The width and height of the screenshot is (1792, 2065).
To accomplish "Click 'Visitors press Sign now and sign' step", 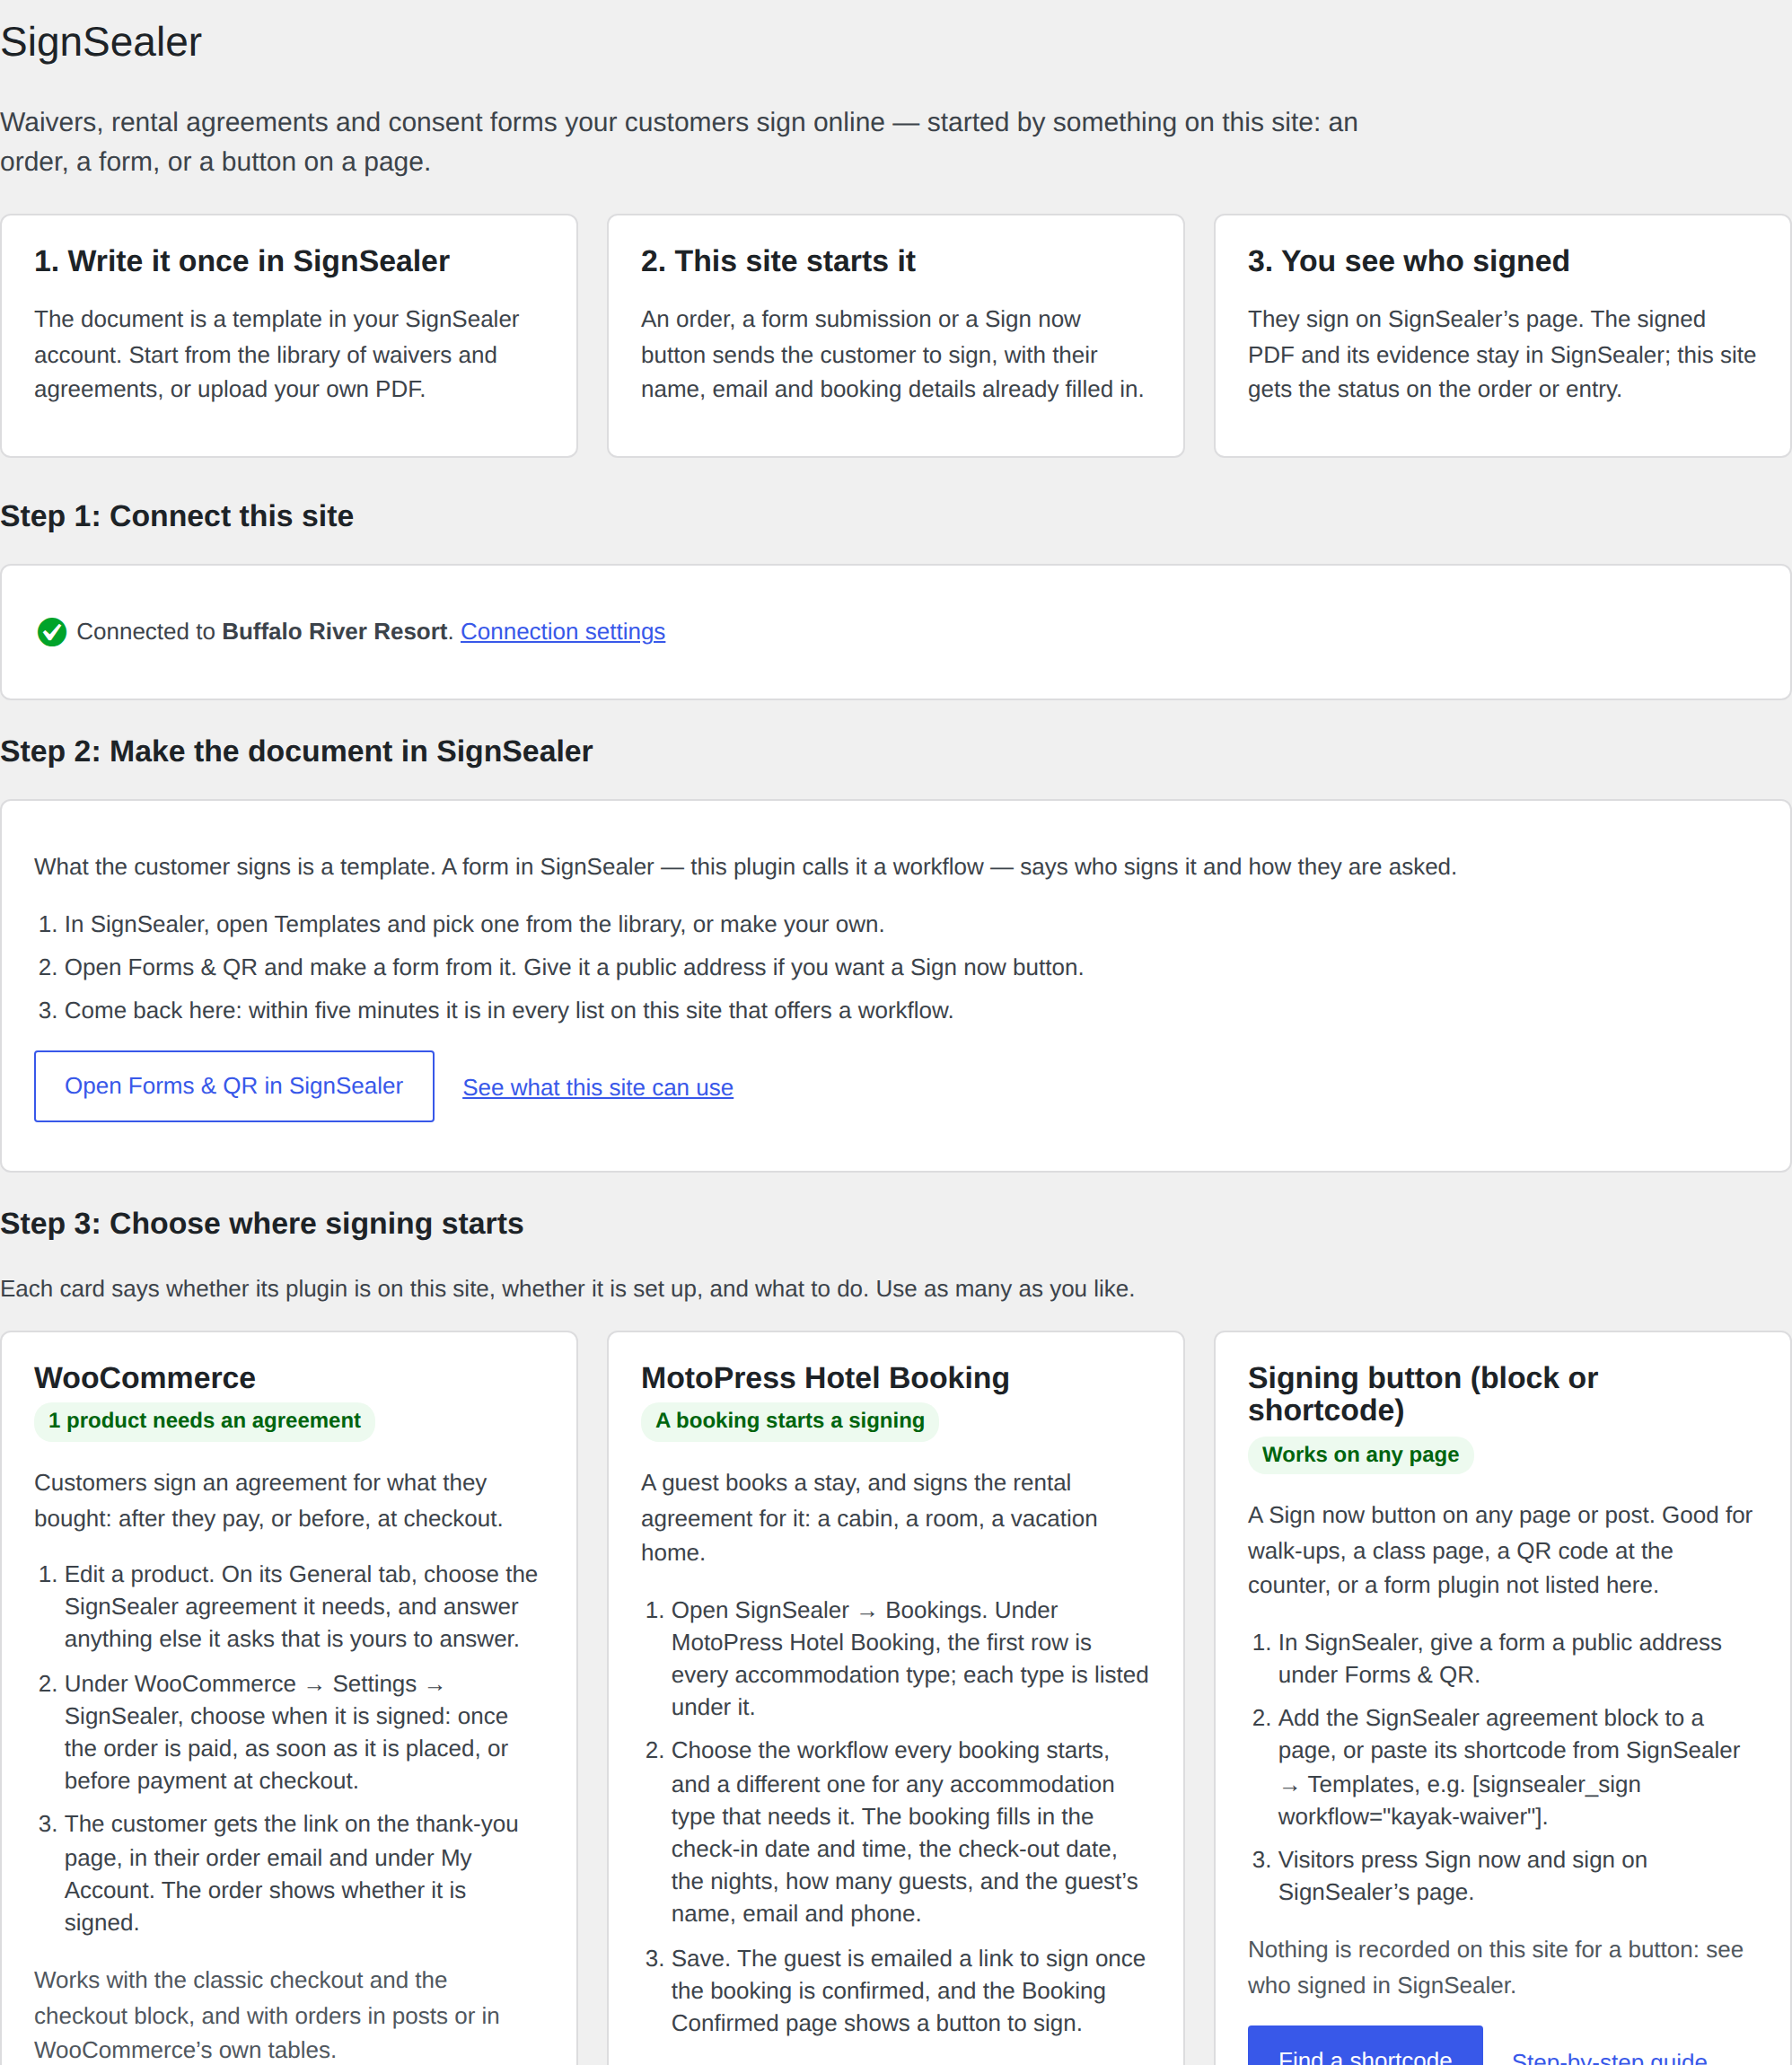I will coord(1462,1876).
